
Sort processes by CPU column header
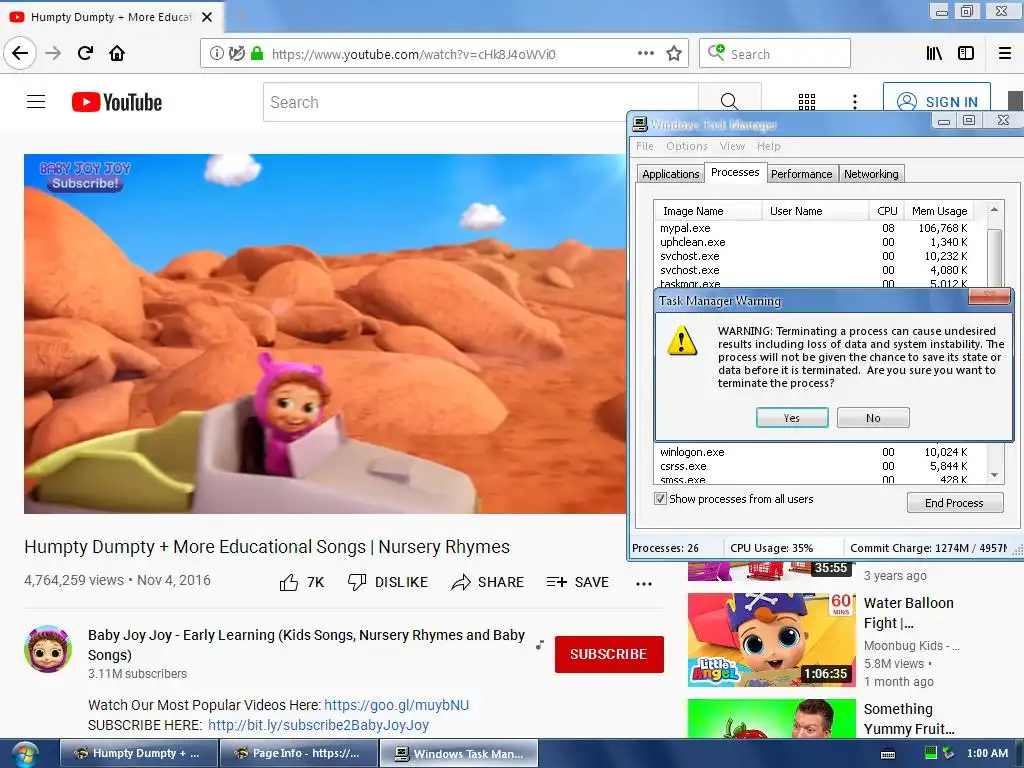click(887, 211)
